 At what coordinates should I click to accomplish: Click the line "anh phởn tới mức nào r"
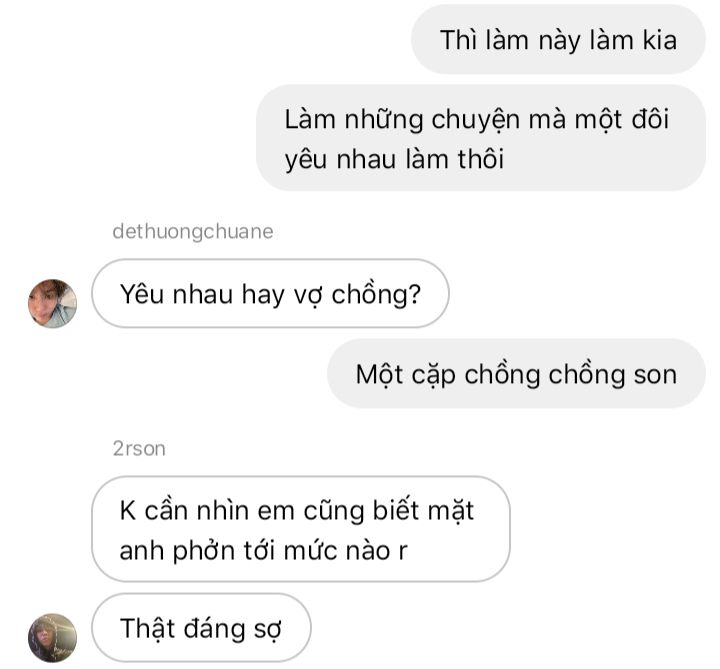pos(264,551)
